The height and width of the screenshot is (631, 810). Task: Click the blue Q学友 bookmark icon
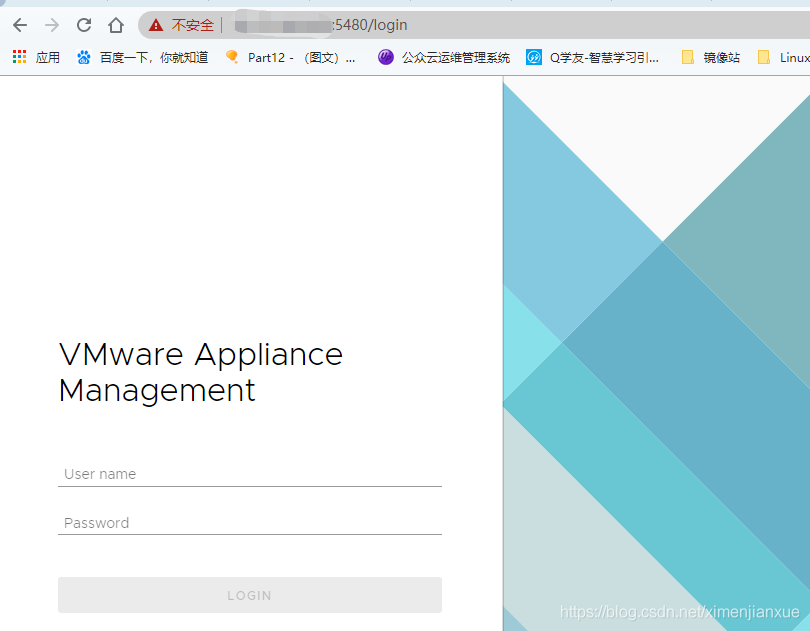pyautogui.click(x=534, y=57)
